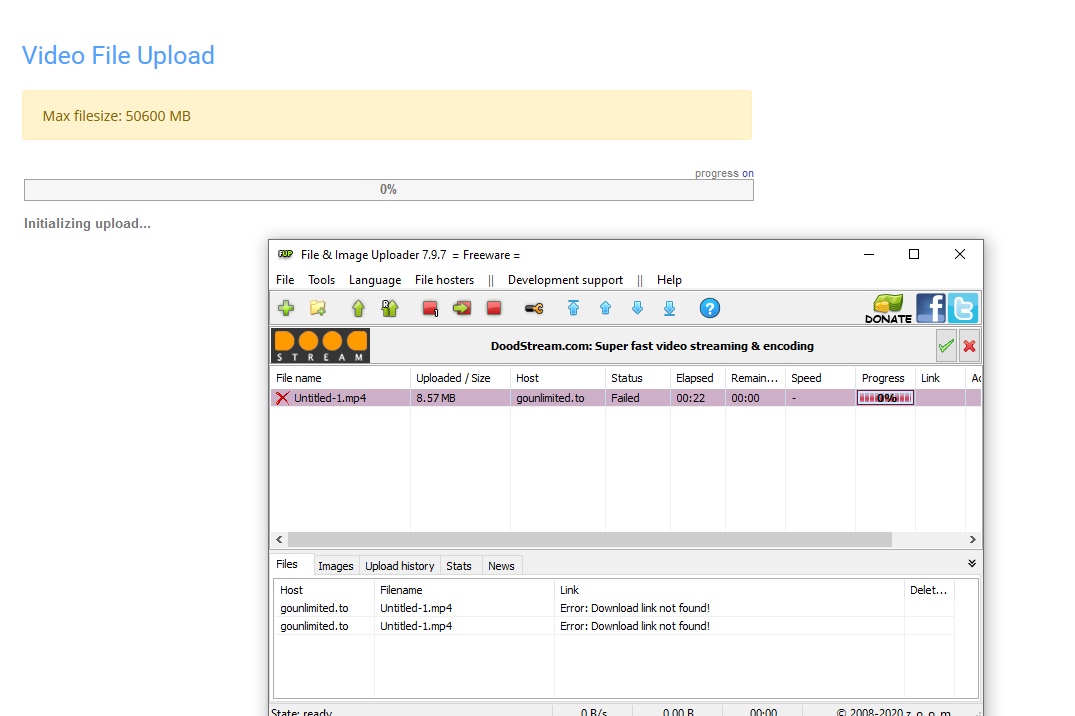Toggle the progress 'on' link
Screen dimensions: 1075x716
747,173
